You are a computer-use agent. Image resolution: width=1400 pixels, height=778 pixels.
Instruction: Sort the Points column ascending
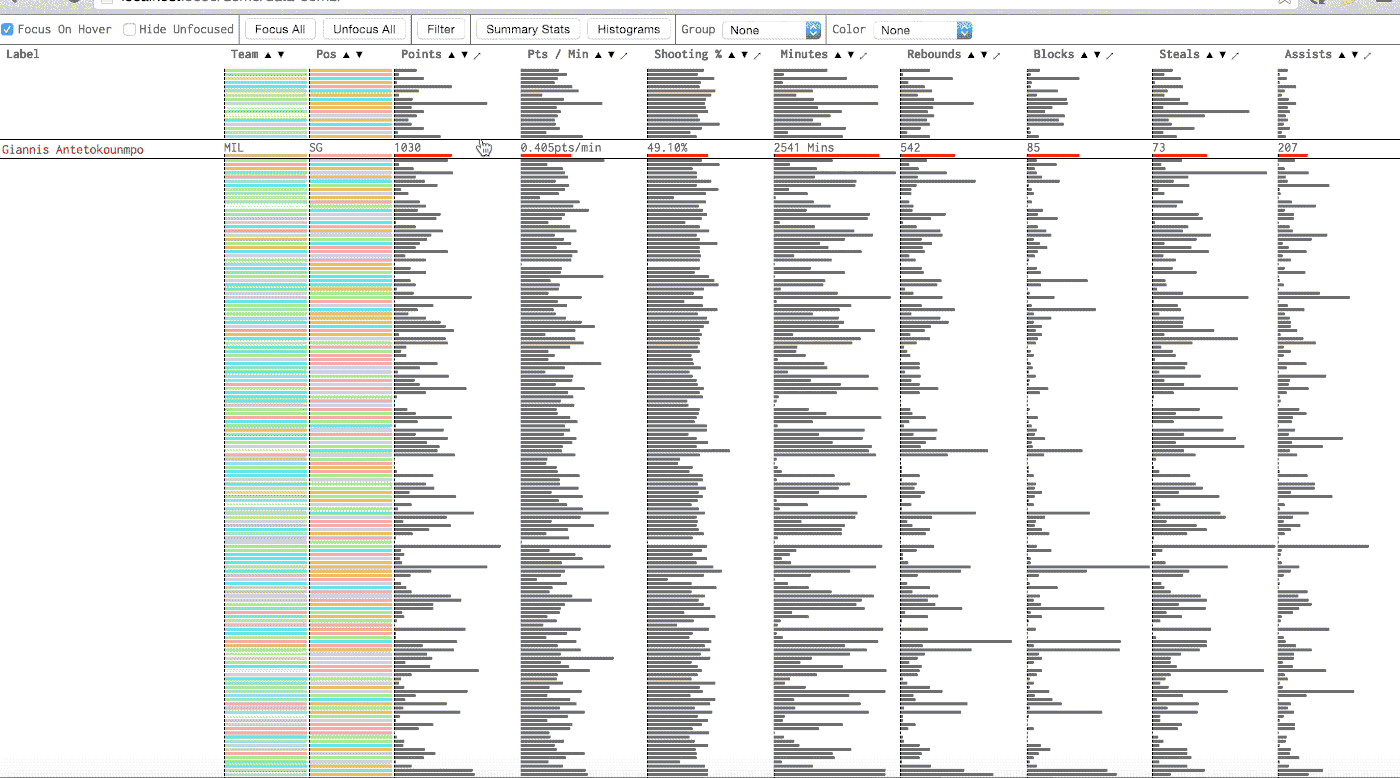451,54
